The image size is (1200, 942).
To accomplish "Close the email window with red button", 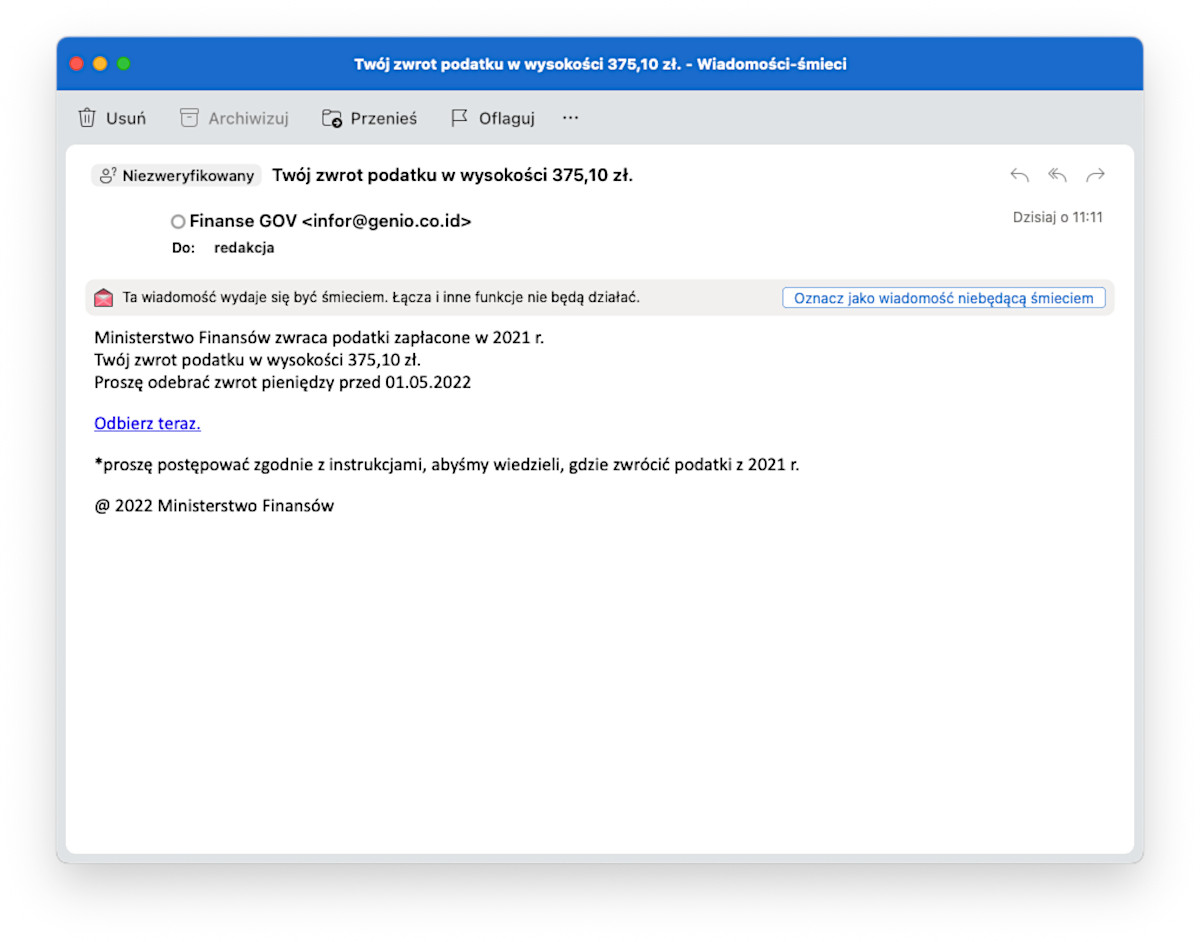I will (77, 64).
